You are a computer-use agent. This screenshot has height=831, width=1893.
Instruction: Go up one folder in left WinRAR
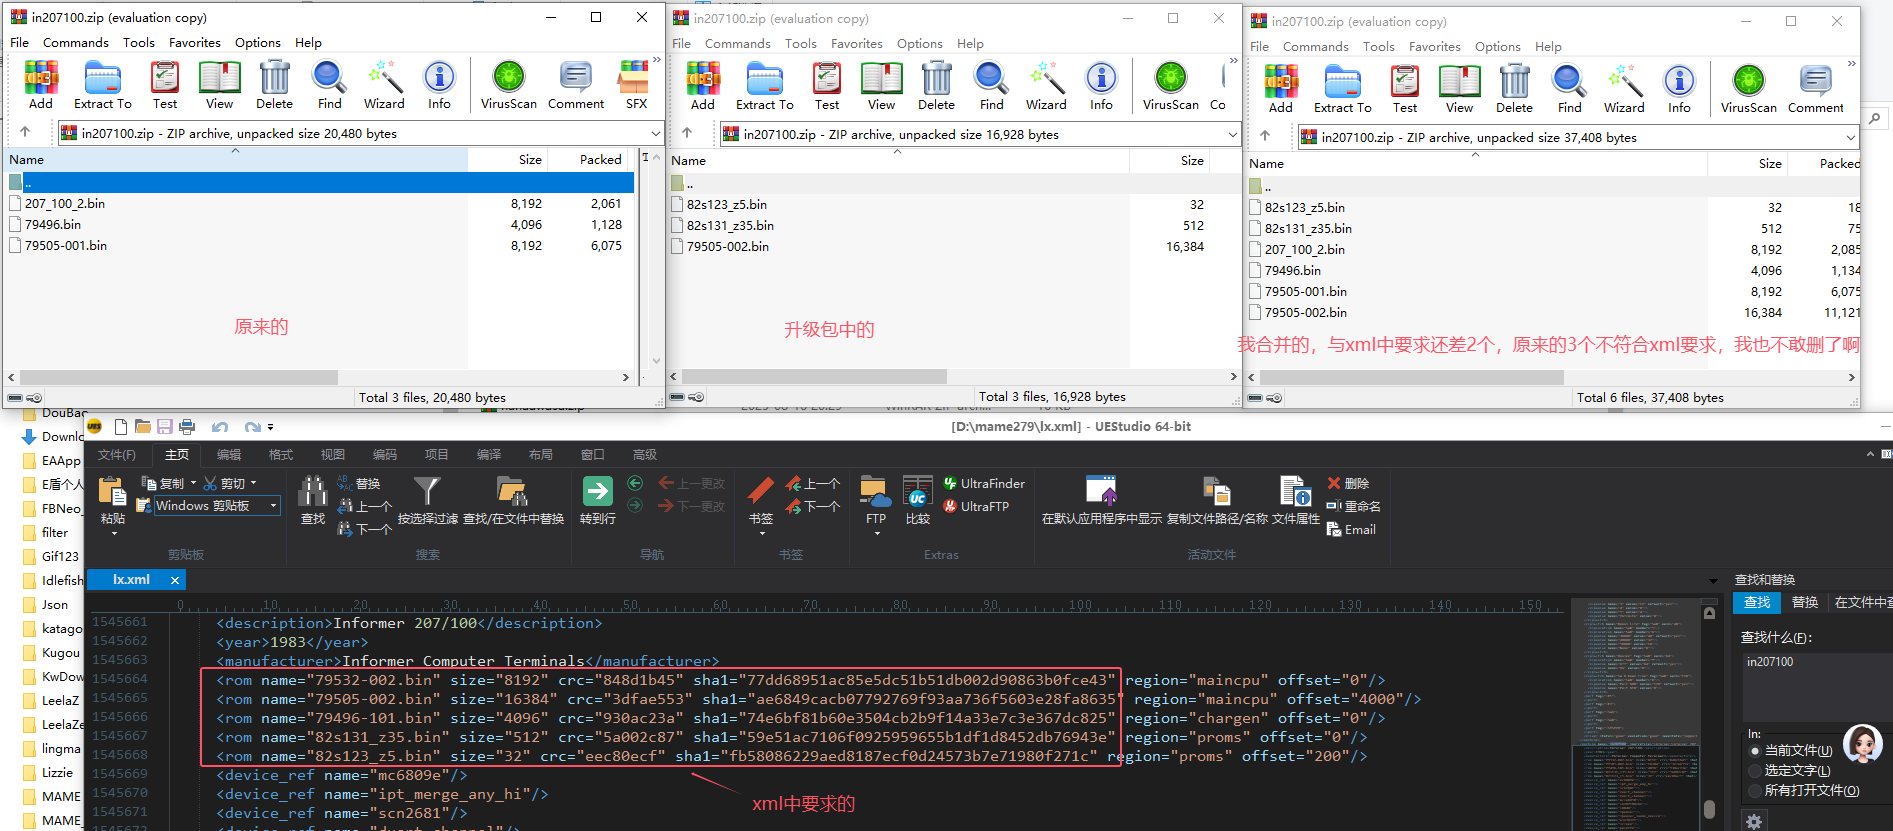tap(25, 132)
